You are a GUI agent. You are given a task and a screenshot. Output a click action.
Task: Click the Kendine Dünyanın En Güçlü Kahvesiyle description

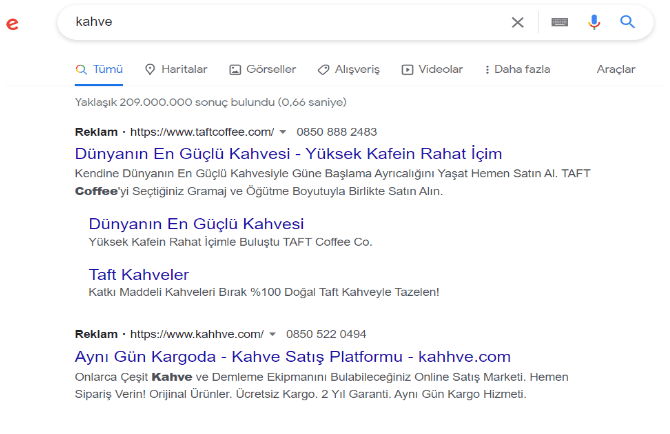pyautogui.click(x=332, y=182)
